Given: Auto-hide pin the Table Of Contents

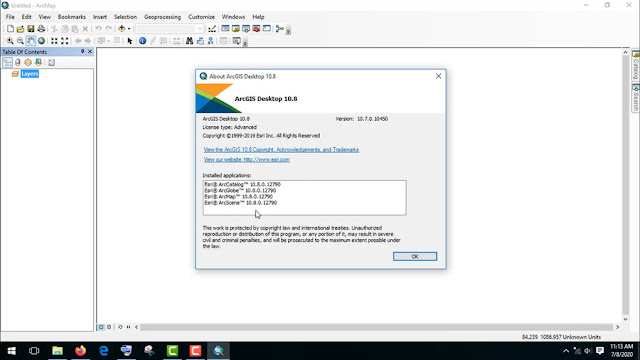Looking at the screenshot, I should coord(82,51).
